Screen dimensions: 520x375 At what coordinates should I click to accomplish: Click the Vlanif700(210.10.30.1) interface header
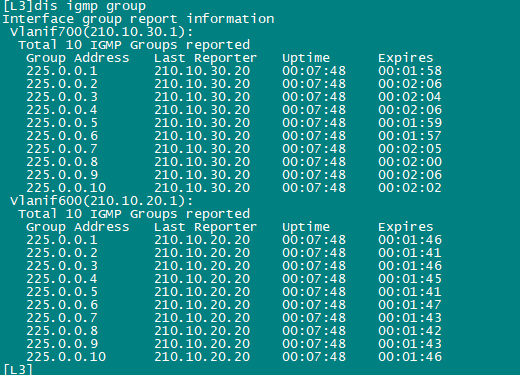[x=101, y=32]
